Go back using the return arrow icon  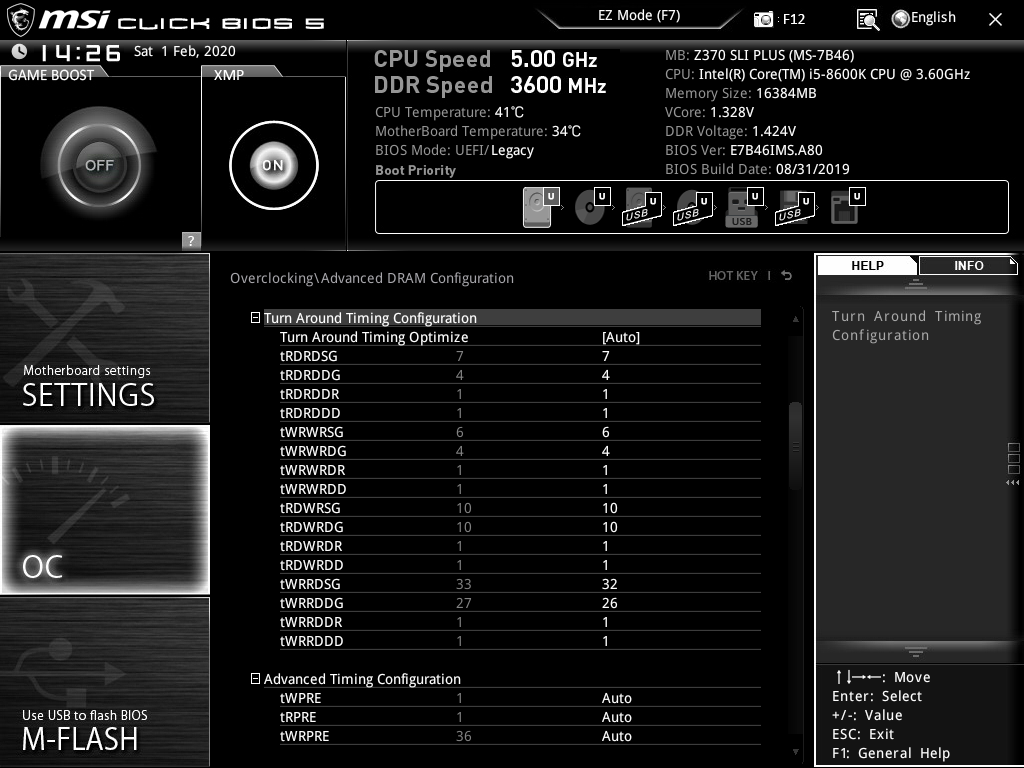[787, 276]
